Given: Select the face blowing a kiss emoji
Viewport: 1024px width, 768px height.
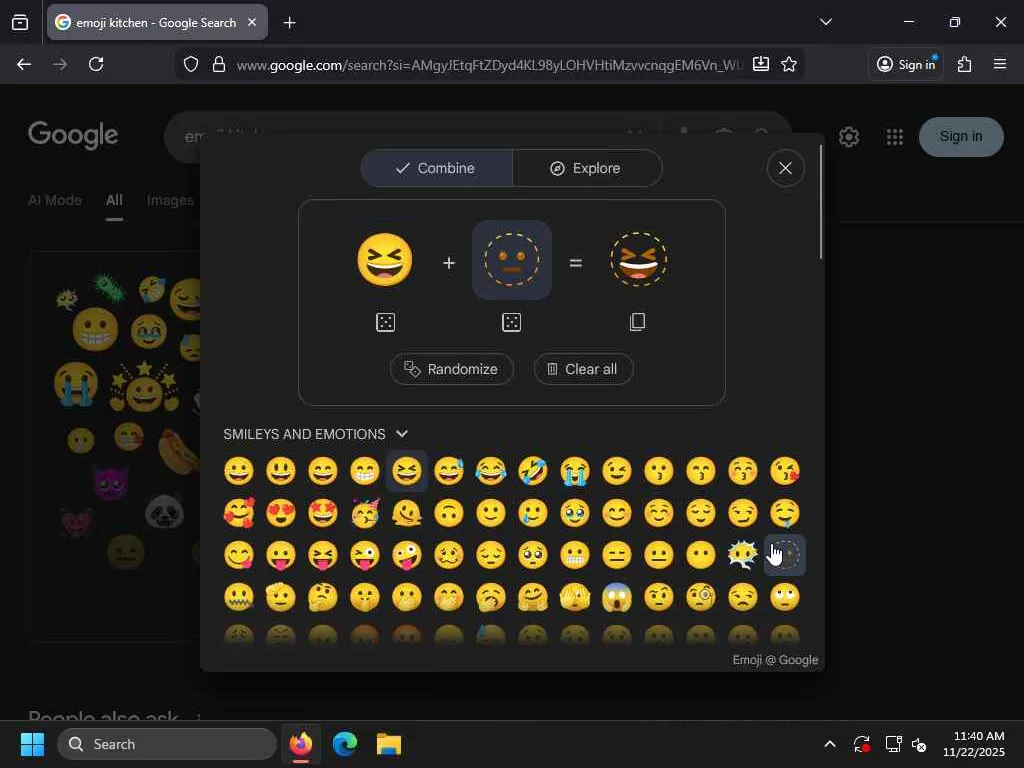Looking at the screenshot, I should coord(784,471).
